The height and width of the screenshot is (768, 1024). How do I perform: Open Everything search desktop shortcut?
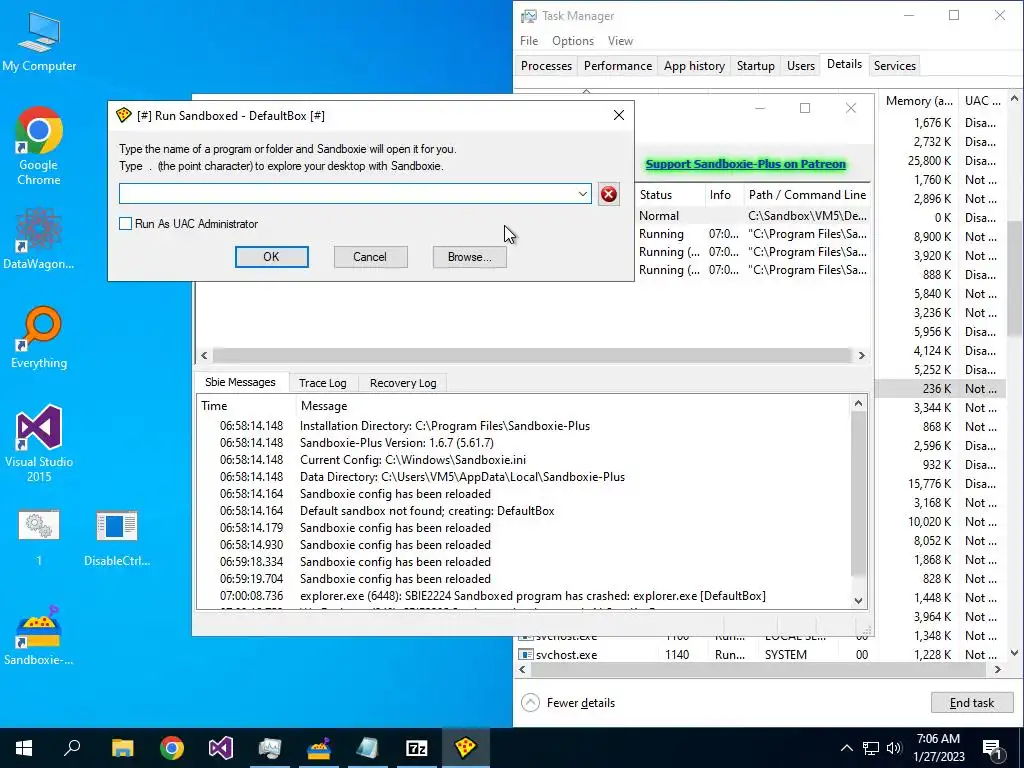(39, 338)
